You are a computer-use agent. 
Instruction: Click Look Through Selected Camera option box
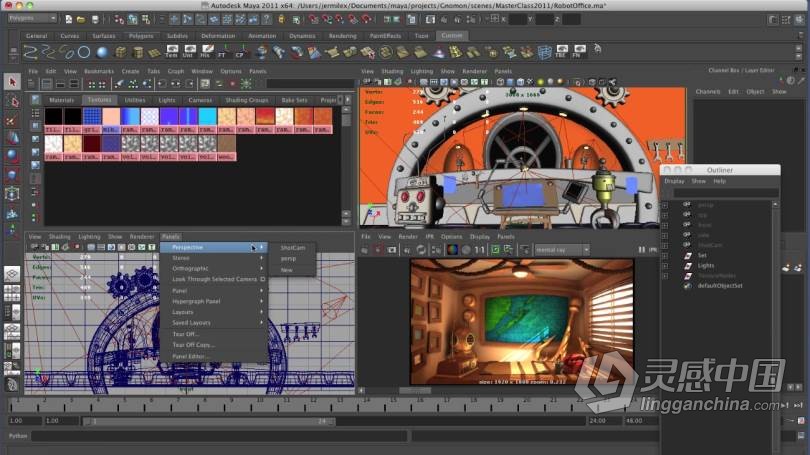pyautogui.click(x=262, y=279)
